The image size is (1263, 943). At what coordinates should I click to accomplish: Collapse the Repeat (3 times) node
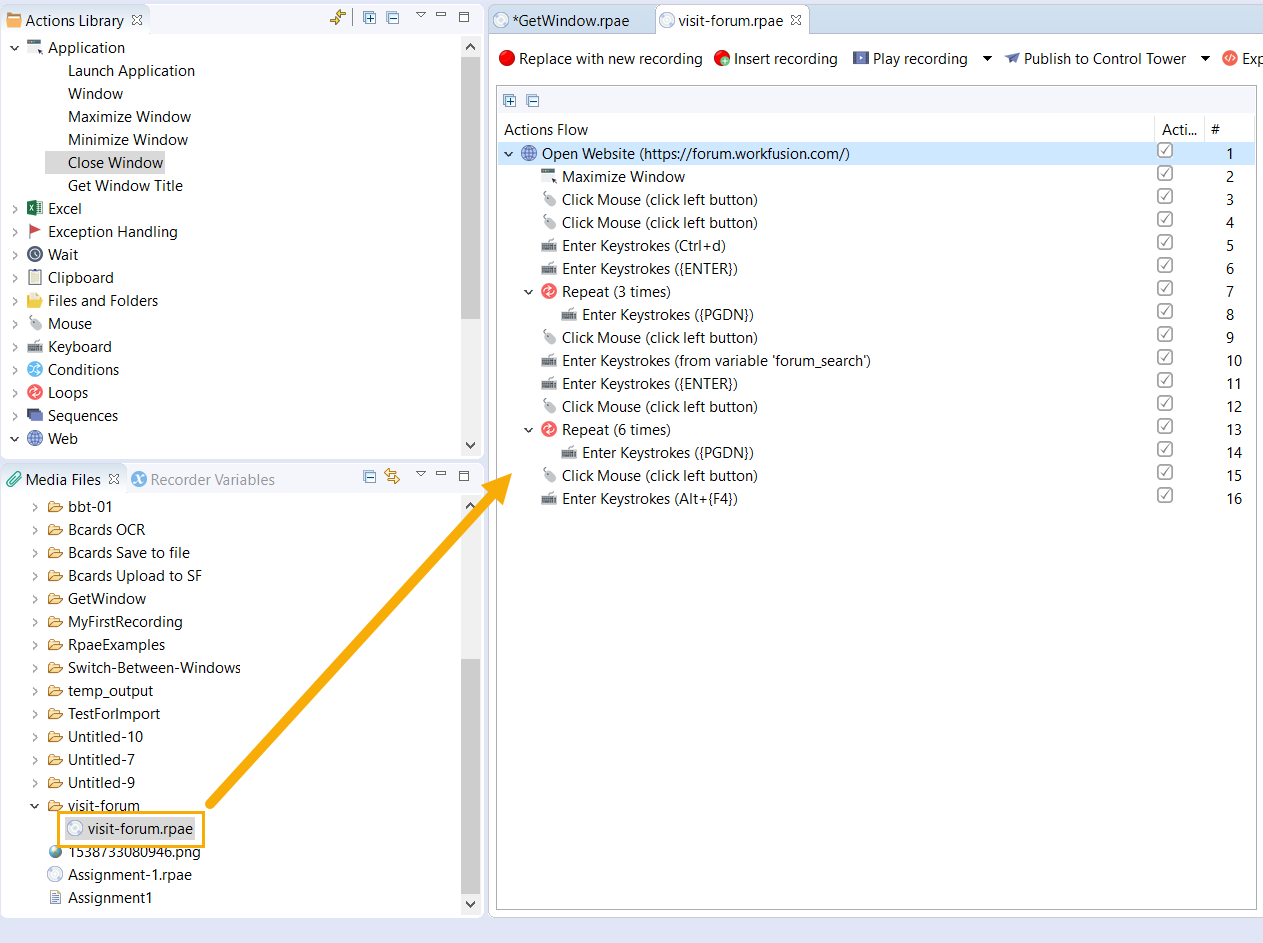coord(529,291)
